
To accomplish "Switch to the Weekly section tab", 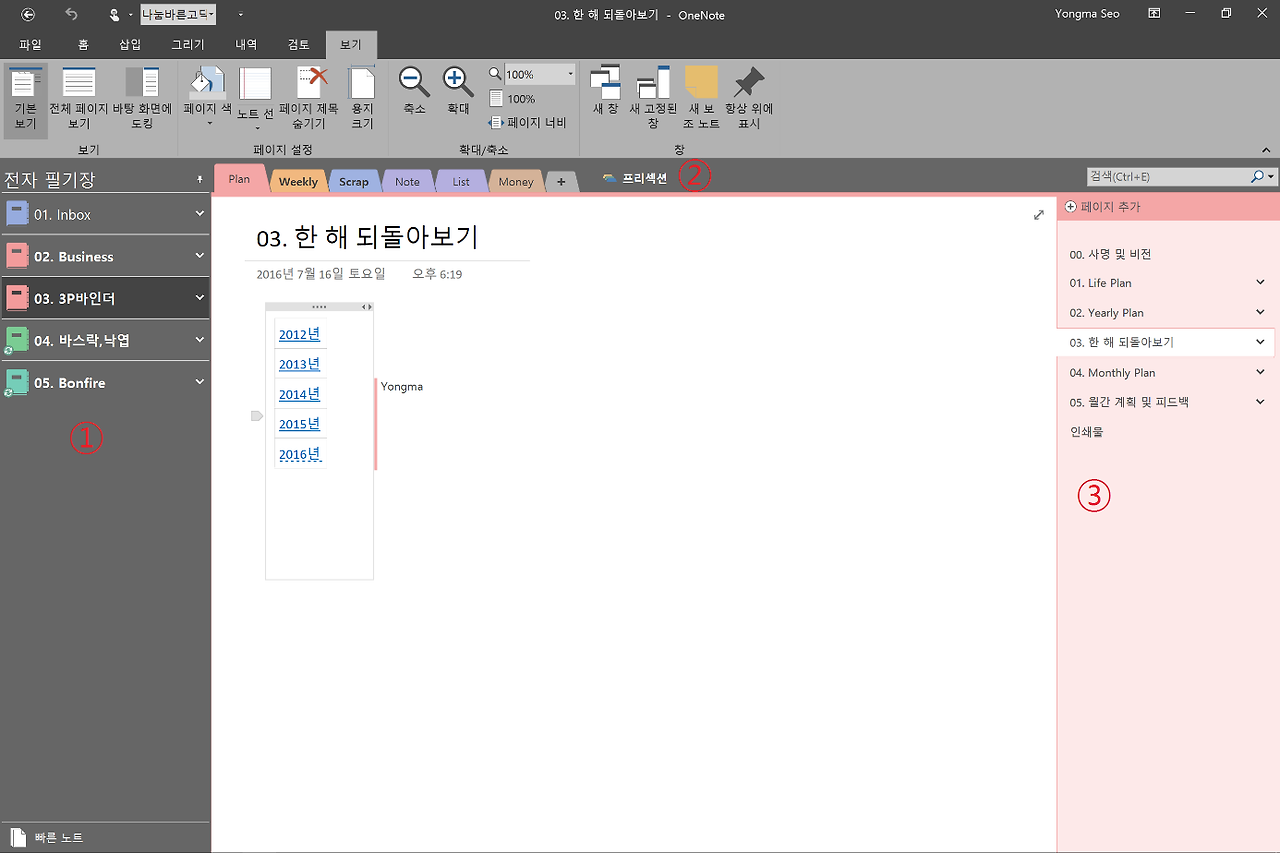I will [298, 181].
